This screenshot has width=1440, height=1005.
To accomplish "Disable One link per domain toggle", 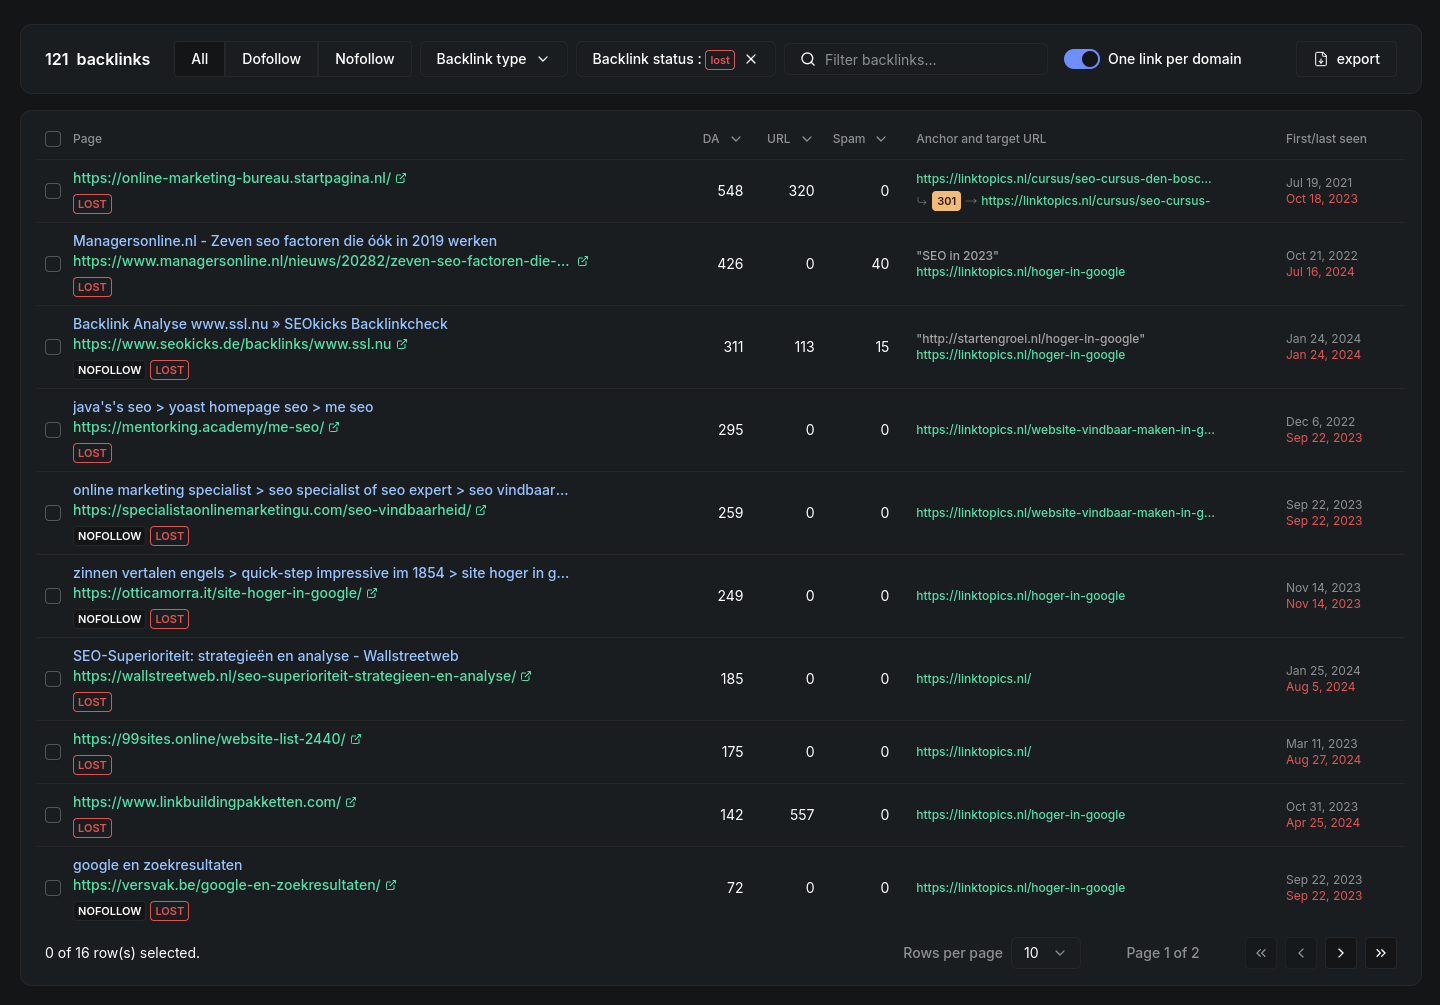I will click(x=1082, y=59).
